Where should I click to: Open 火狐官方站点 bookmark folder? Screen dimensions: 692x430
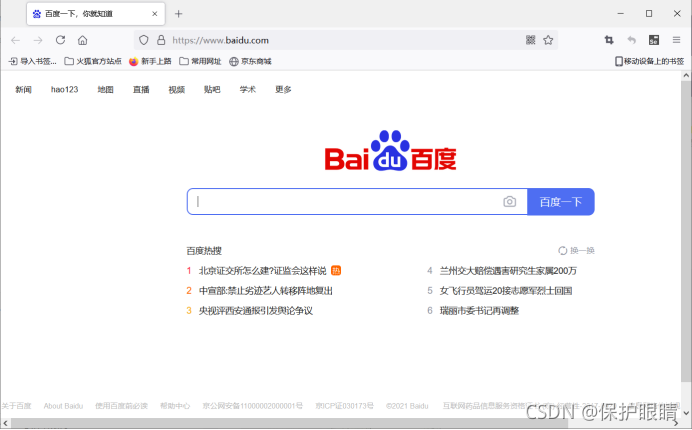(x=93, y=61)
